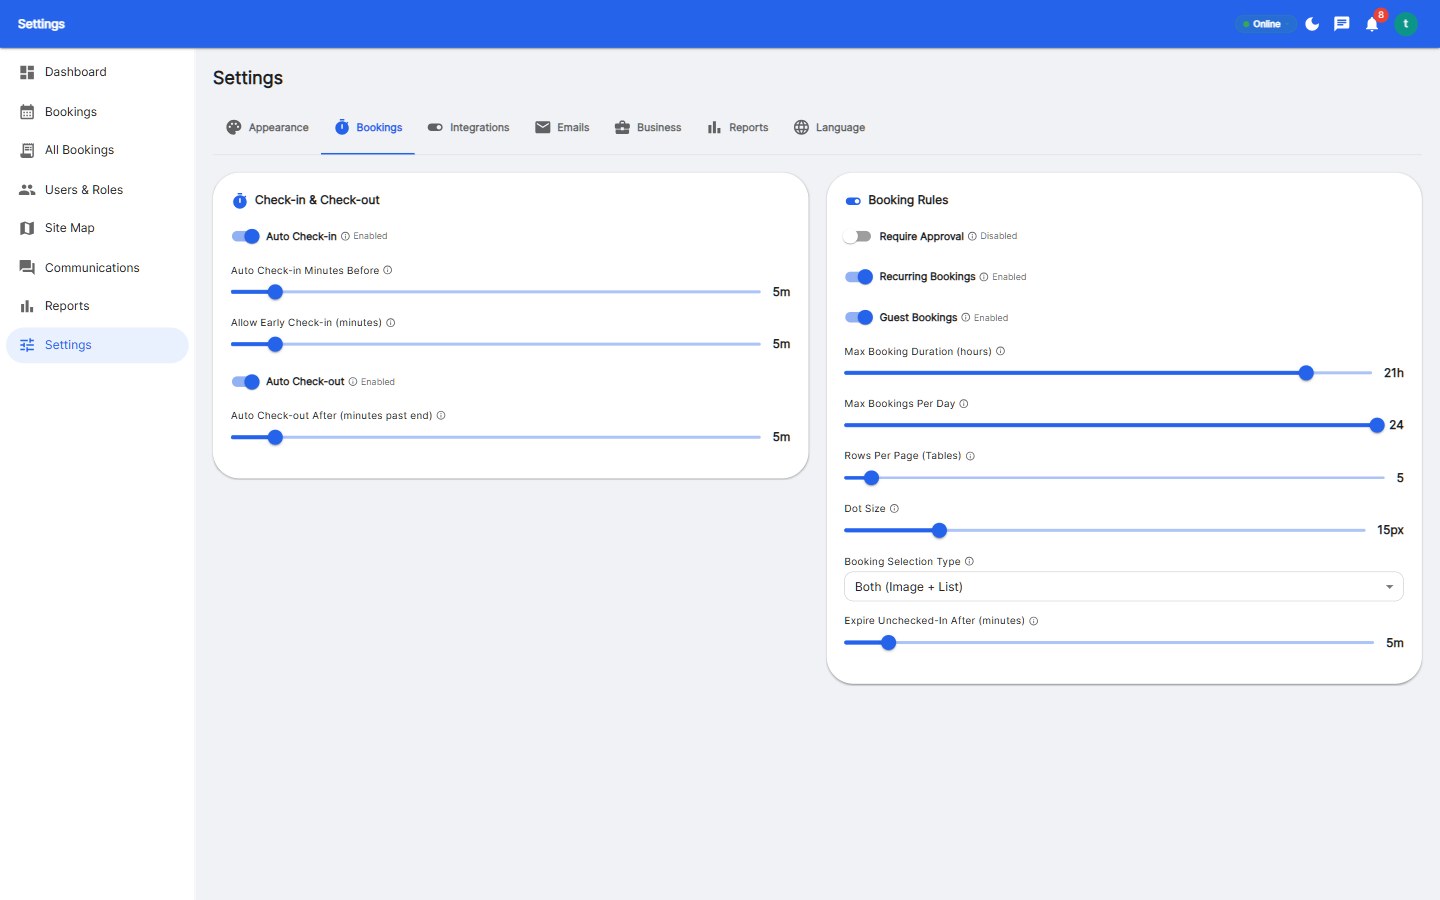
Task: Go to Dashboard in sidebar
Action: pyautogui.click(x=97, y=72)
